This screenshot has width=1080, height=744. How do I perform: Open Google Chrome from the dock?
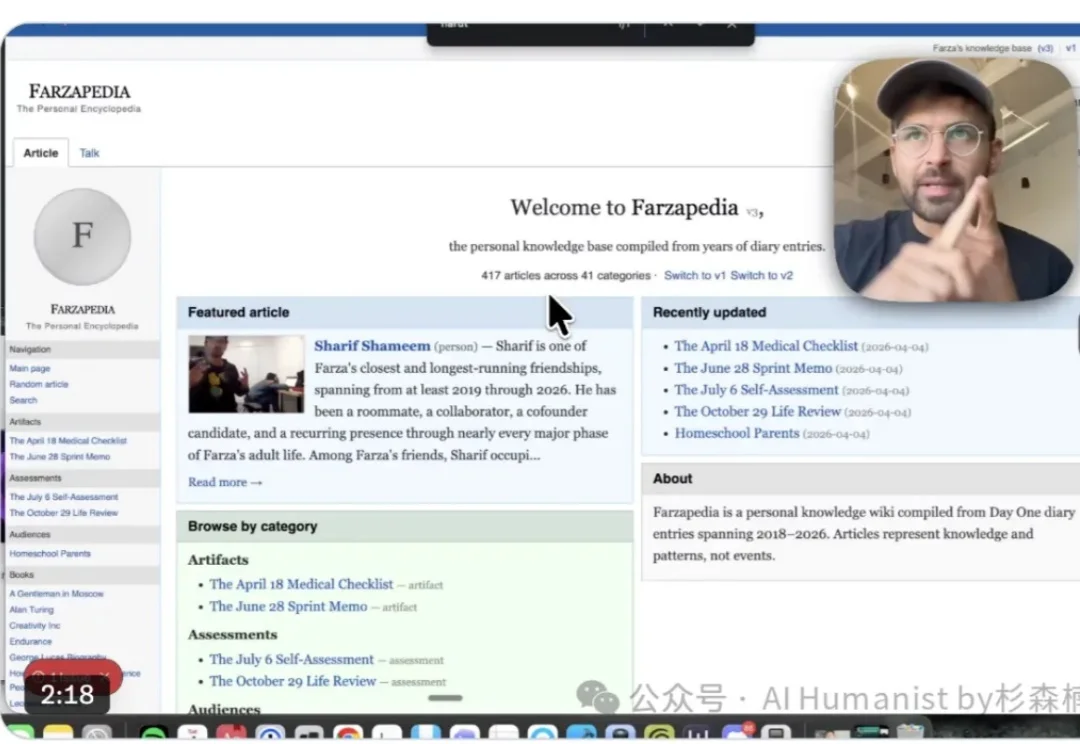[x=348, y=735]
